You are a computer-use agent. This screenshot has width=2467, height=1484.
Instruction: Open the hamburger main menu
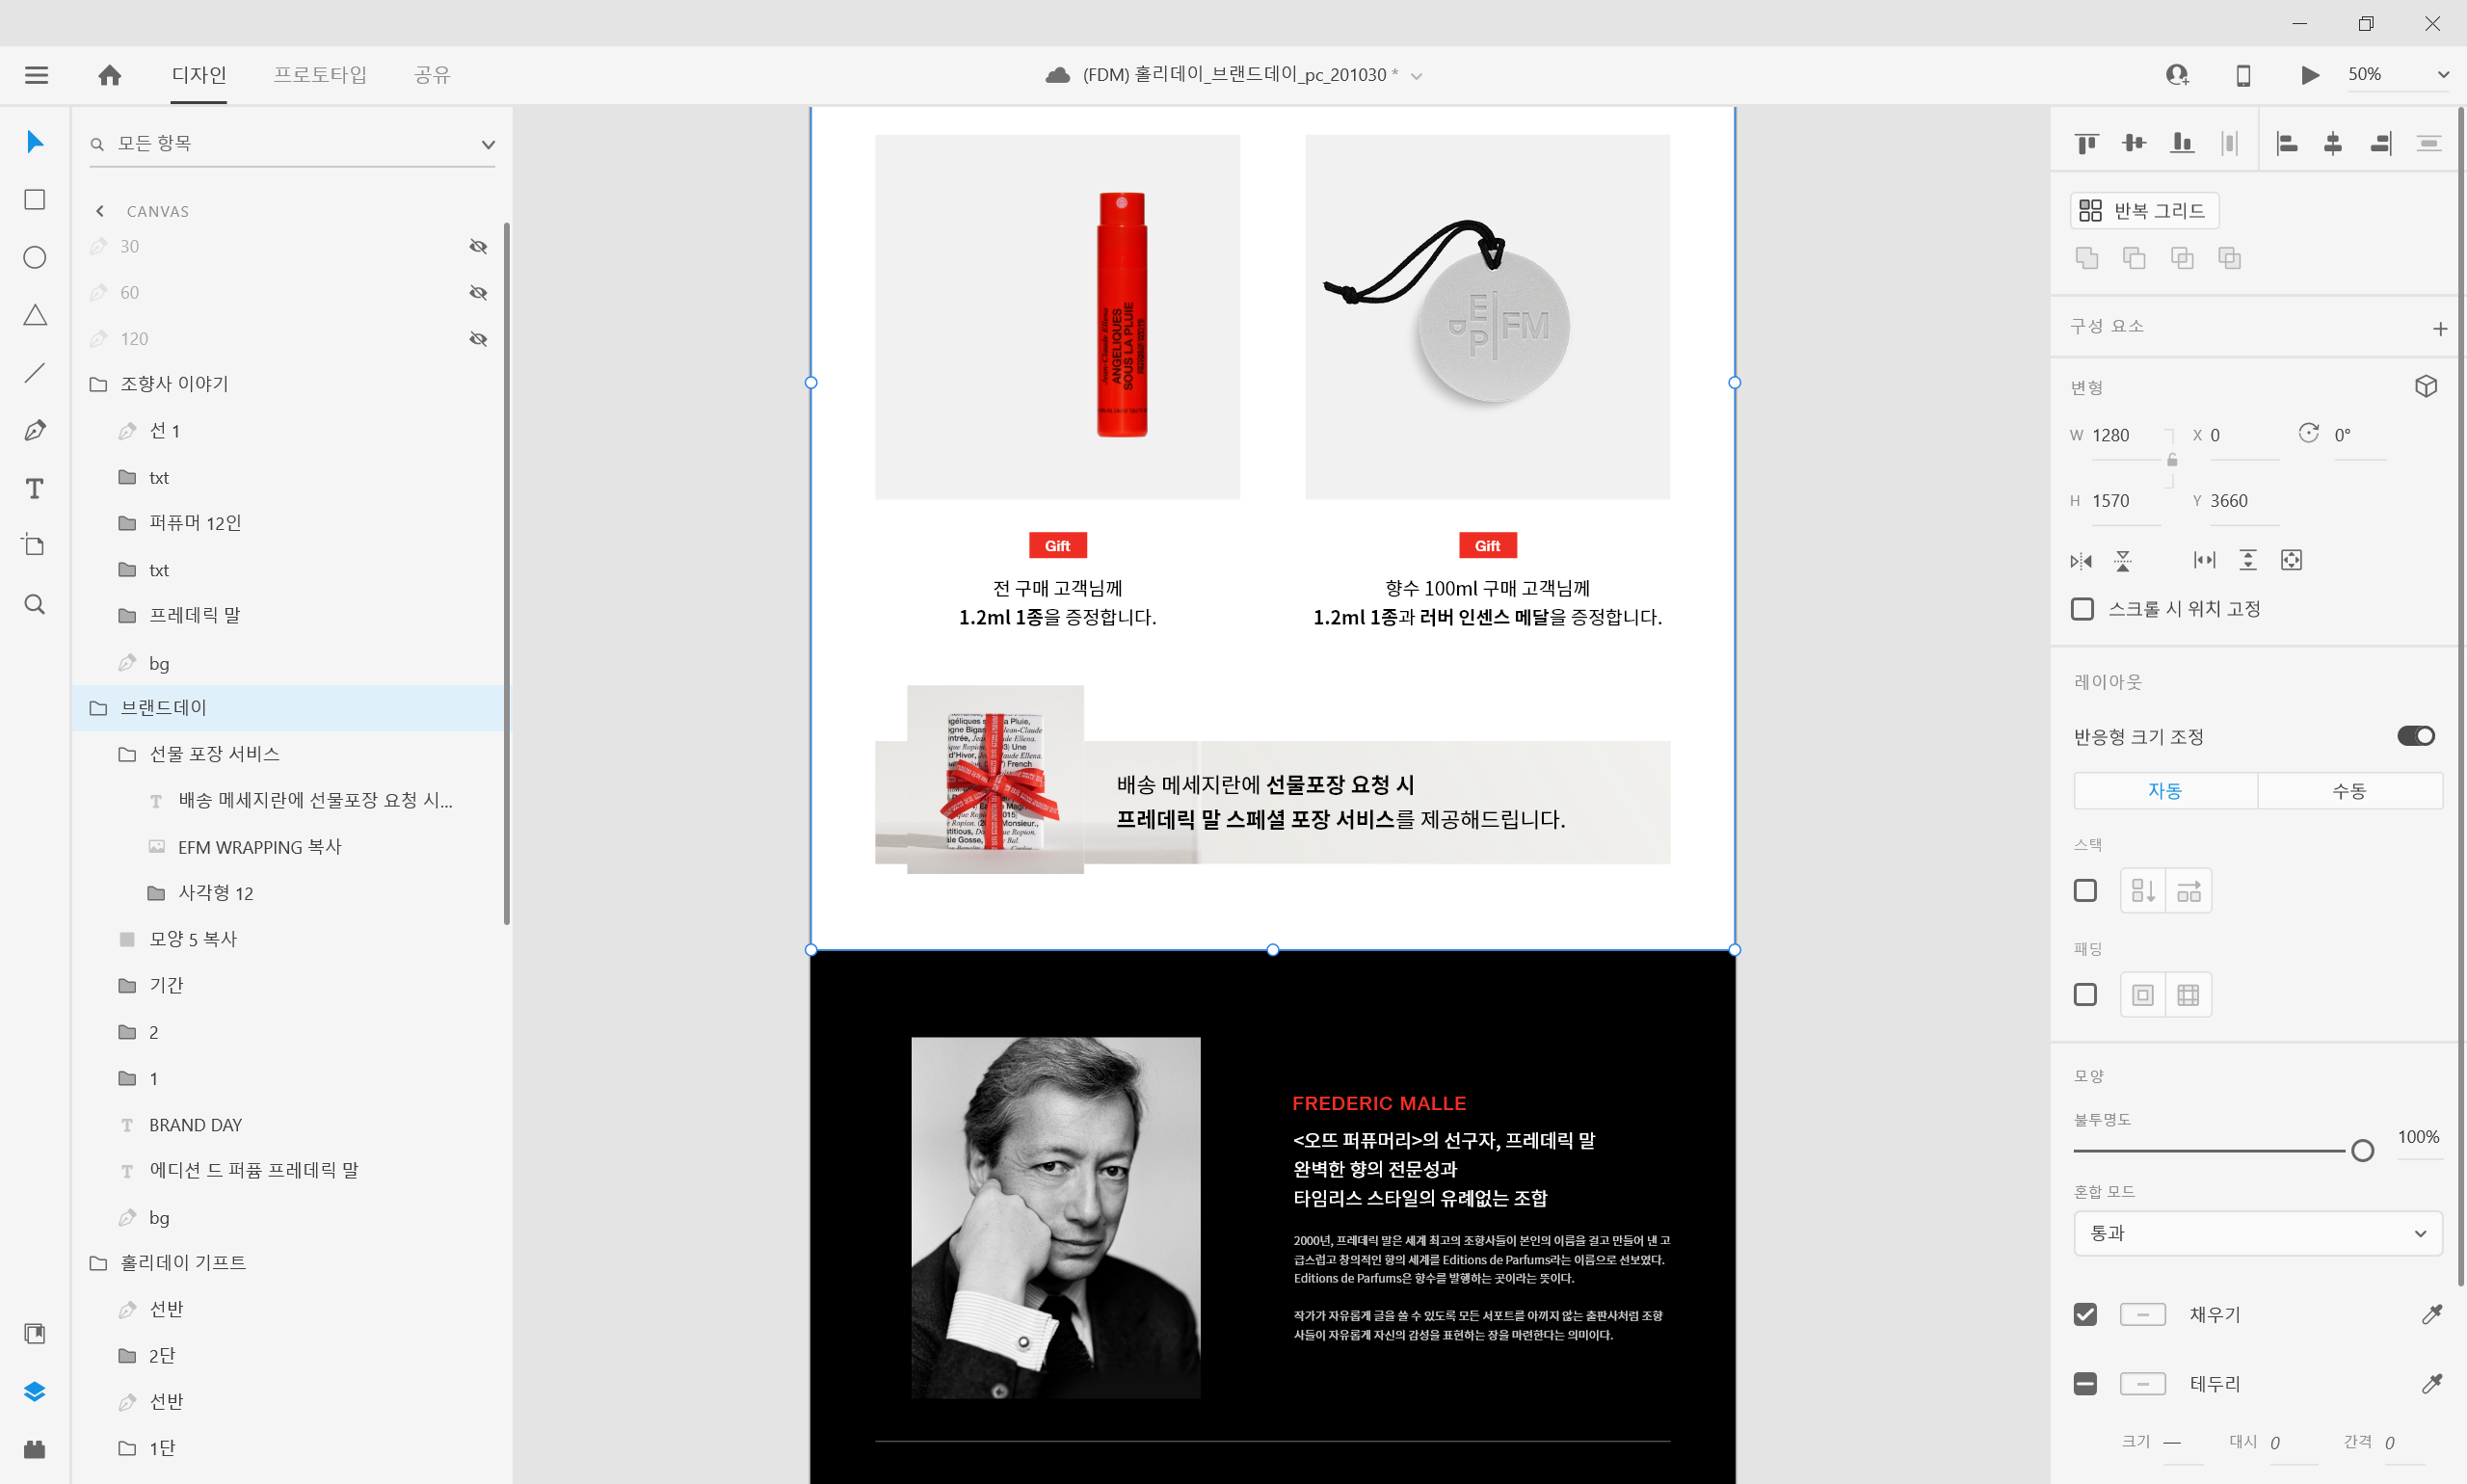(36, 75)
